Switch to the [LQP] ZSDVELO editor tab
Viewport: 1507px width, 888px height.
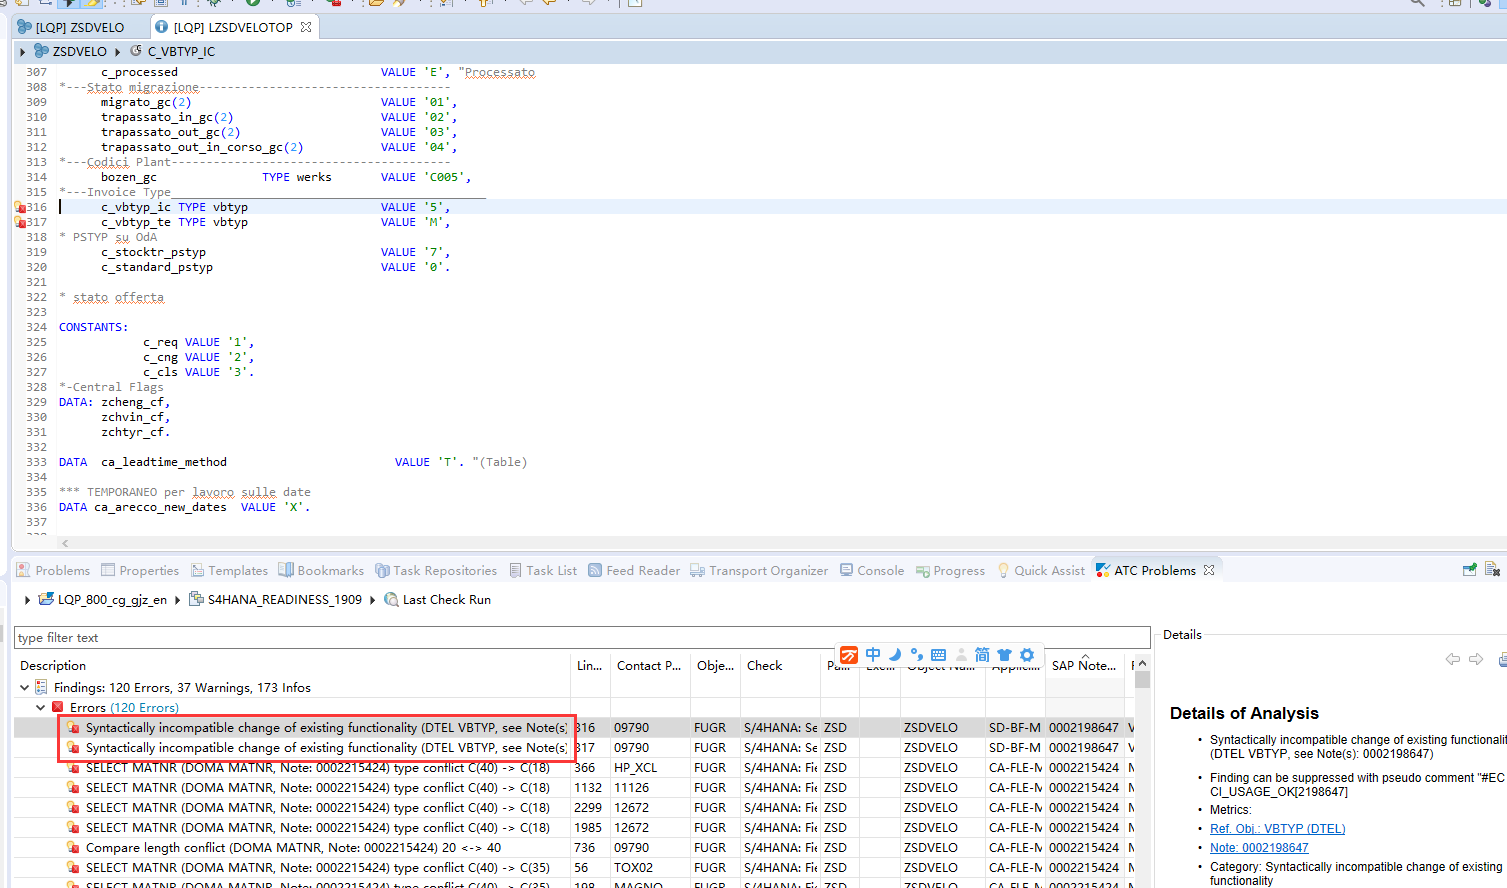pos(78,27)
